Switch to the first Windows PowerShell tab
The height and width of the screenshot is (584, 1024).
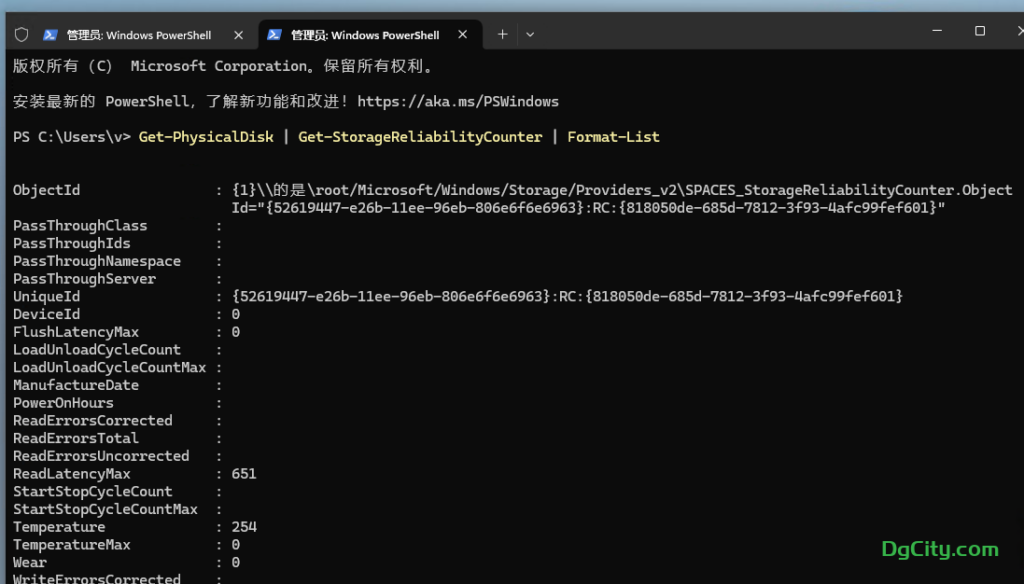pos(139,35)
